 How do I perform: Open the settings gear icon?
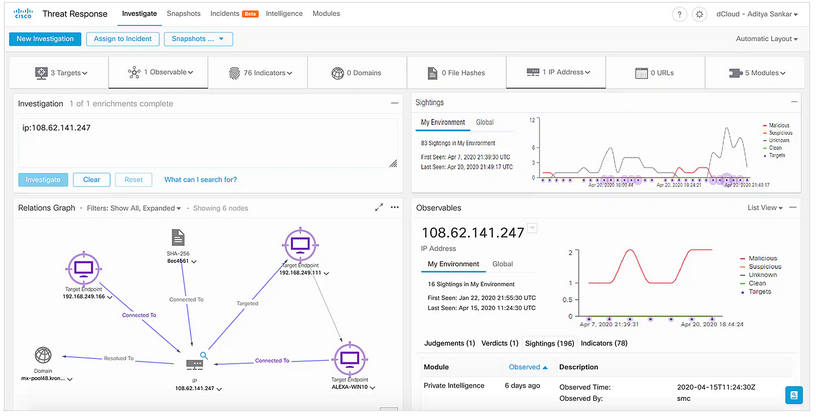pyautogui.click(x=699, y=15)
